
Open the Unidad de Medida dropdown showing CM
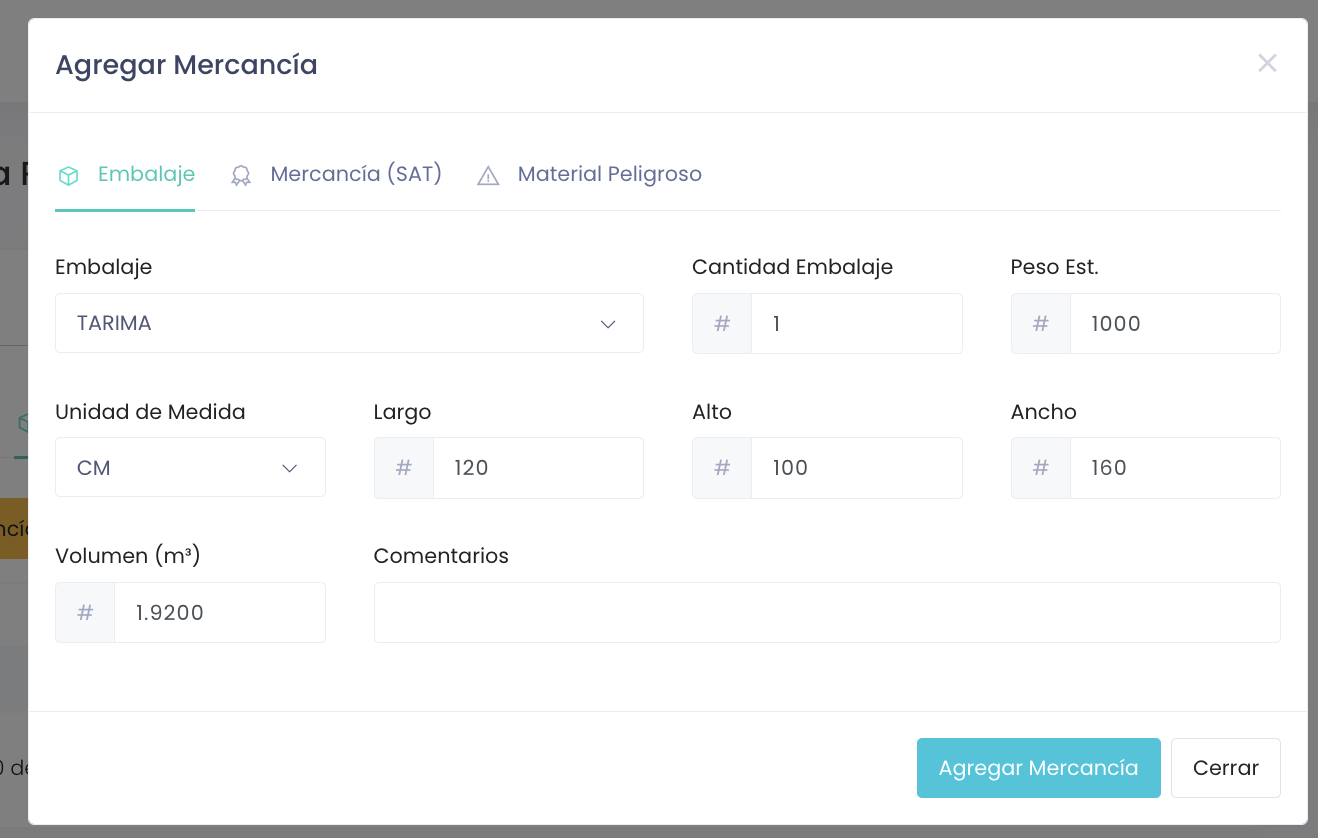pyautogui.click(x=190, y=467)
